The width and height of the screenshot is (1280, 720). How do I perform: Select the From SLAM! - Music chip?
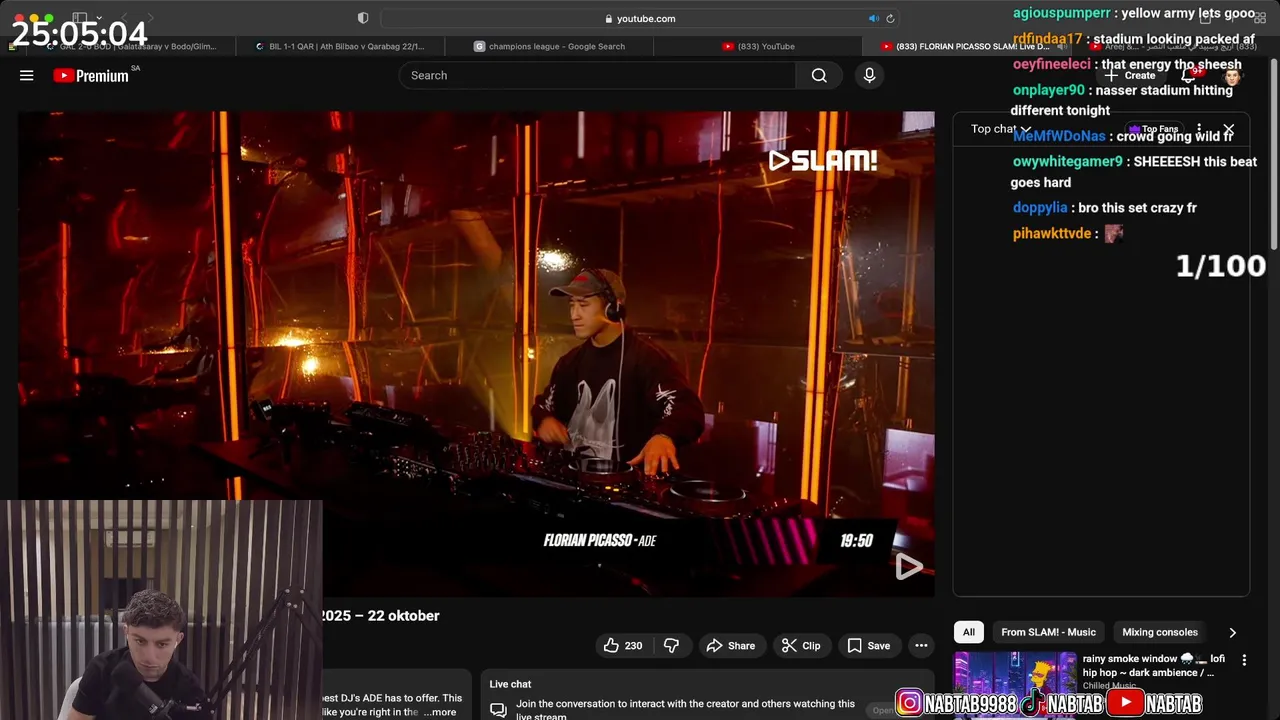click(x=1048, y=632)
